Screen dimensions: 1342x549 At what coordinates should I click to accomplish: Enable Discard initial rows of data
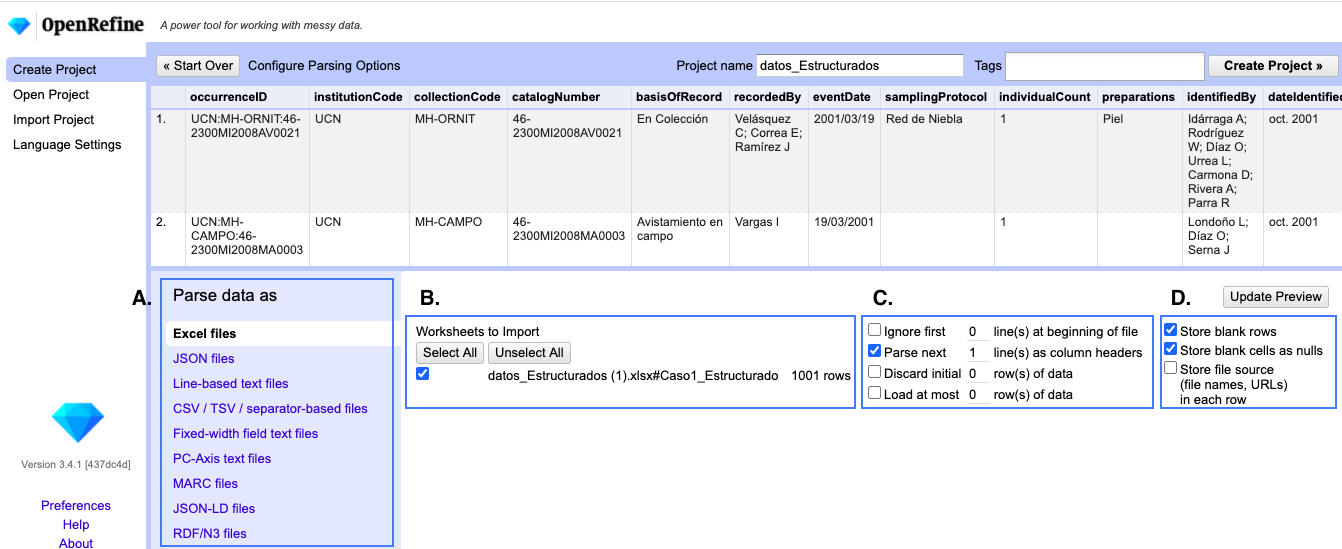875,372
